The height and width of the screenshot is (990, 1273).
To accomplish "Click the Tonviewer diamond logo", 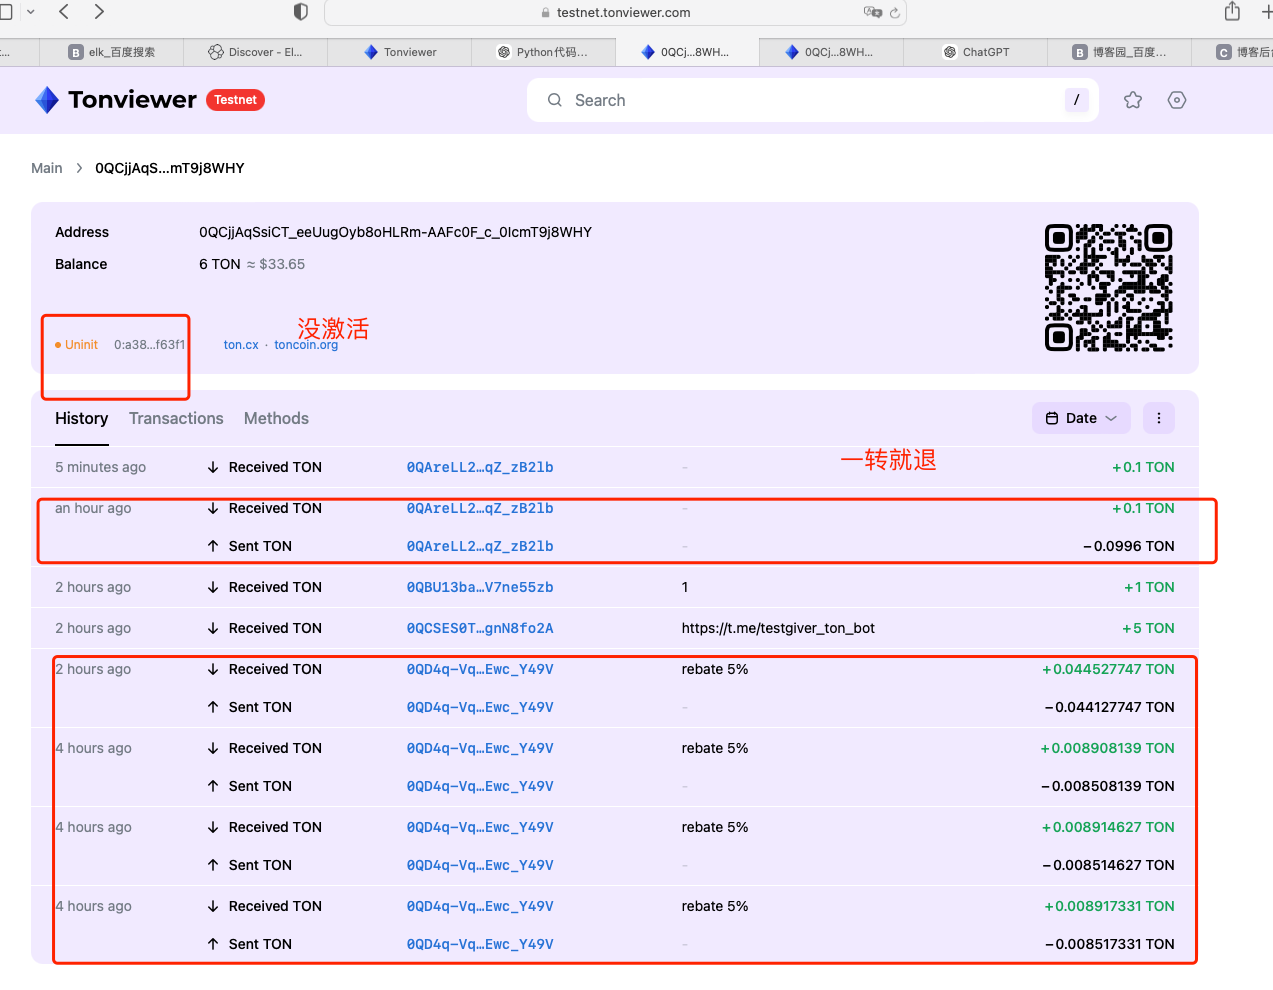I will tap(47, 100).
